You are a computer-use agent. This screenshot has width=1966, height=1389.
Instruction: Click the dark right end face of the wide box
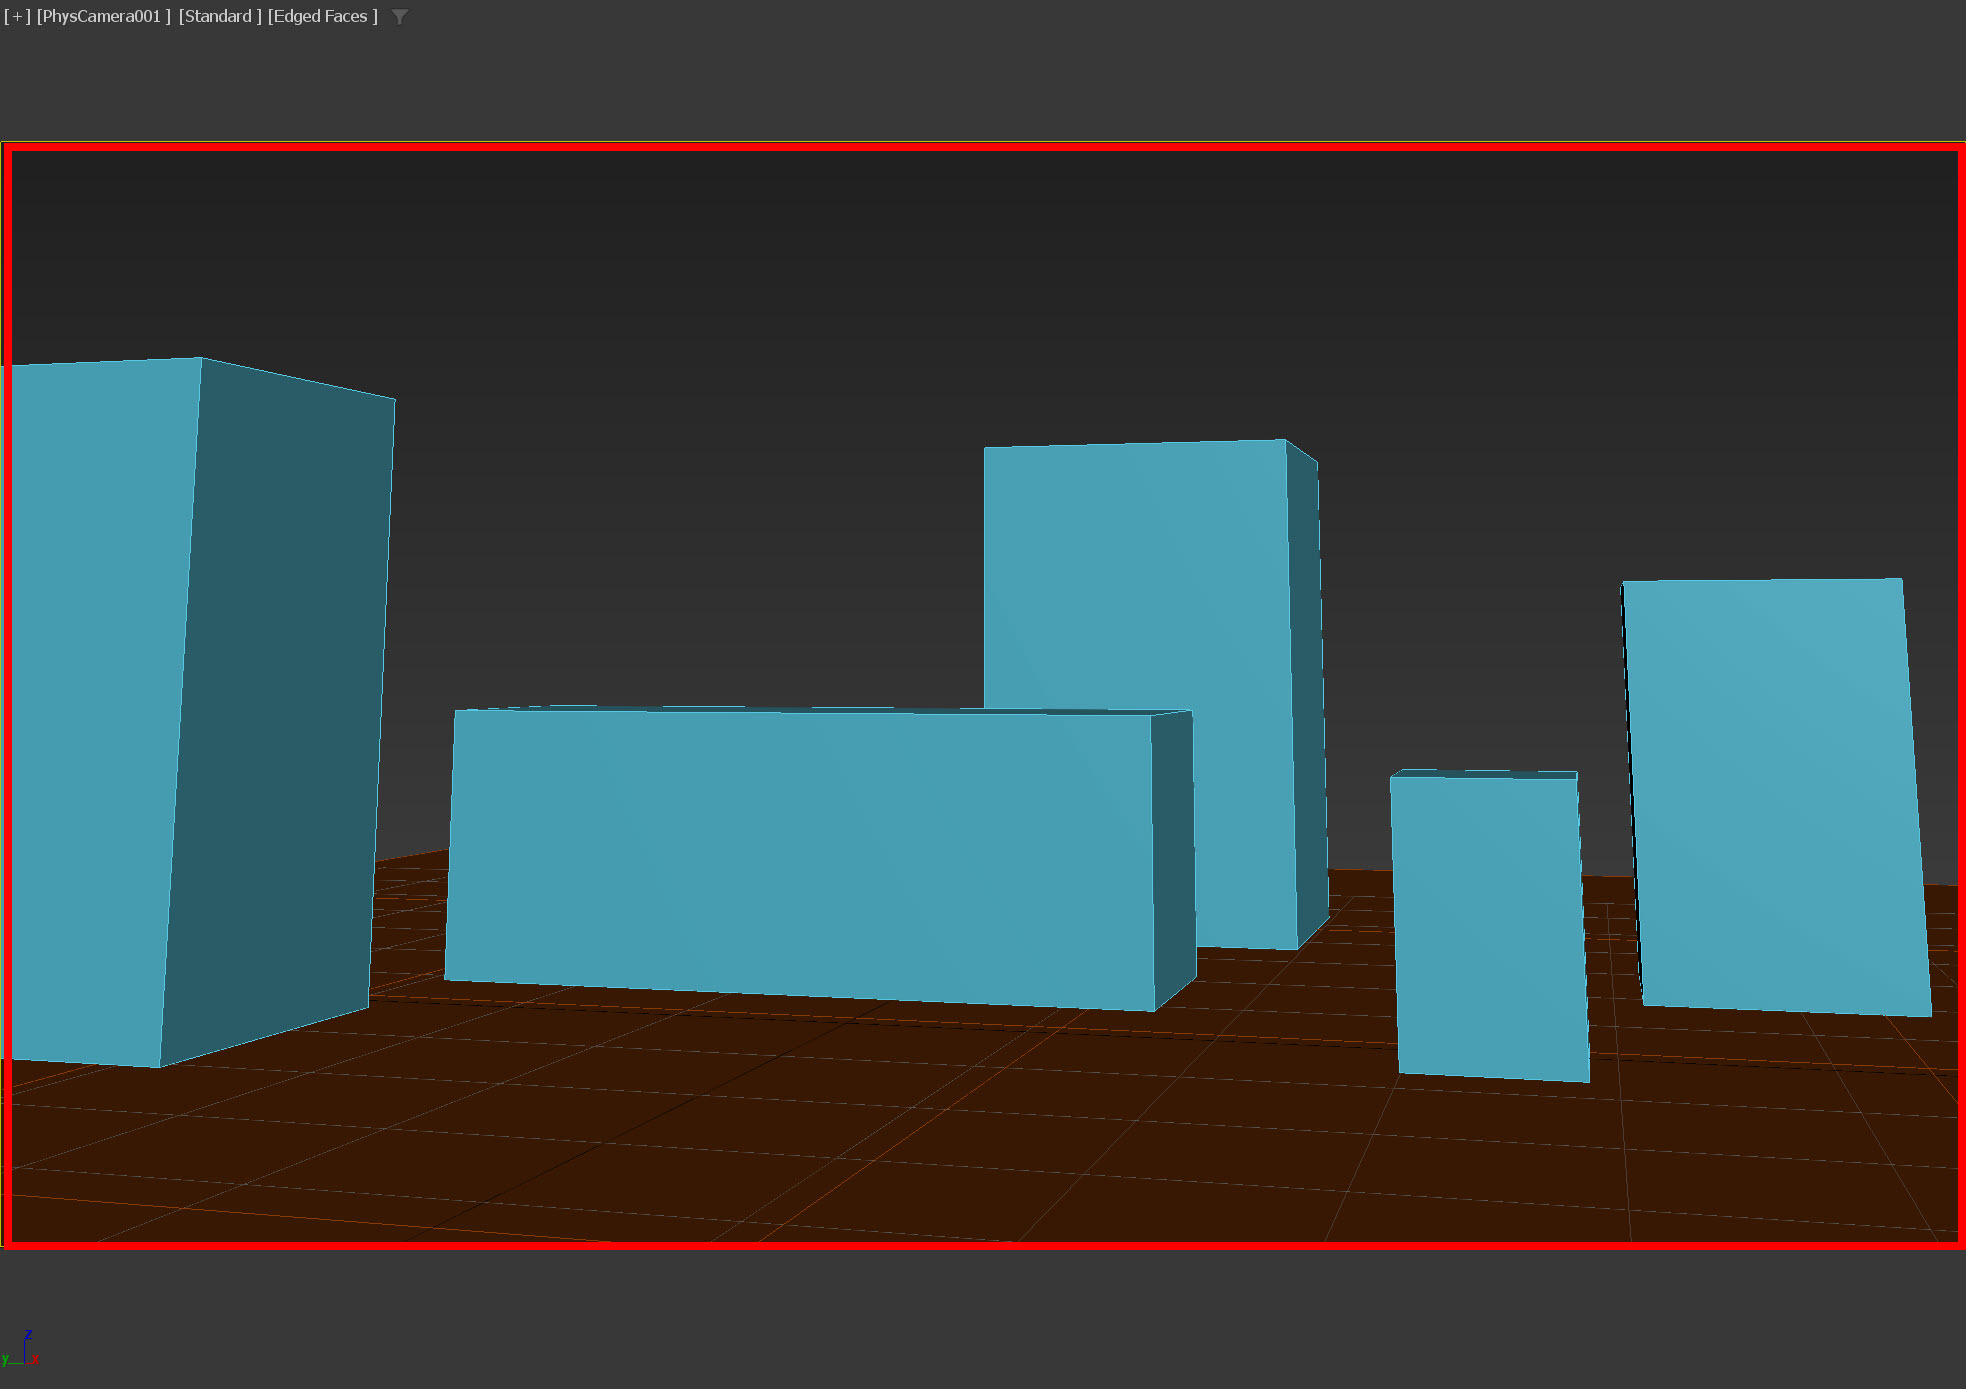(x=1173, y=860)
